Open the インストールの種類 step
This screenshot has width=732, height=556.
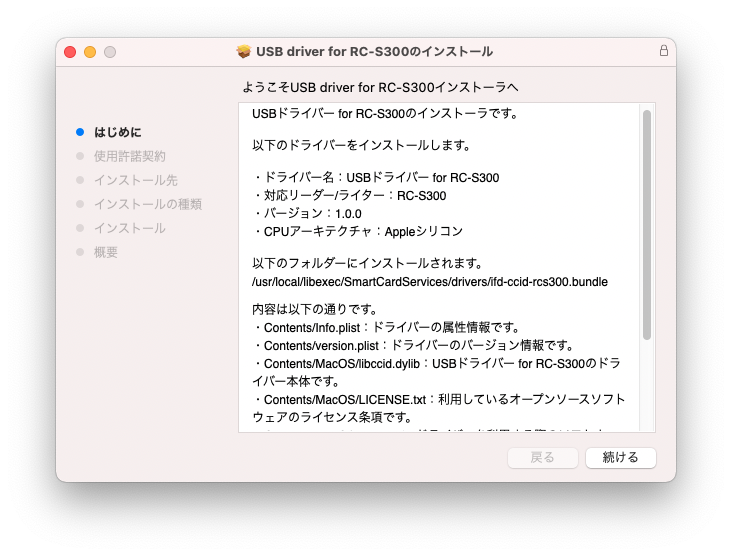[x=148, y=204]
